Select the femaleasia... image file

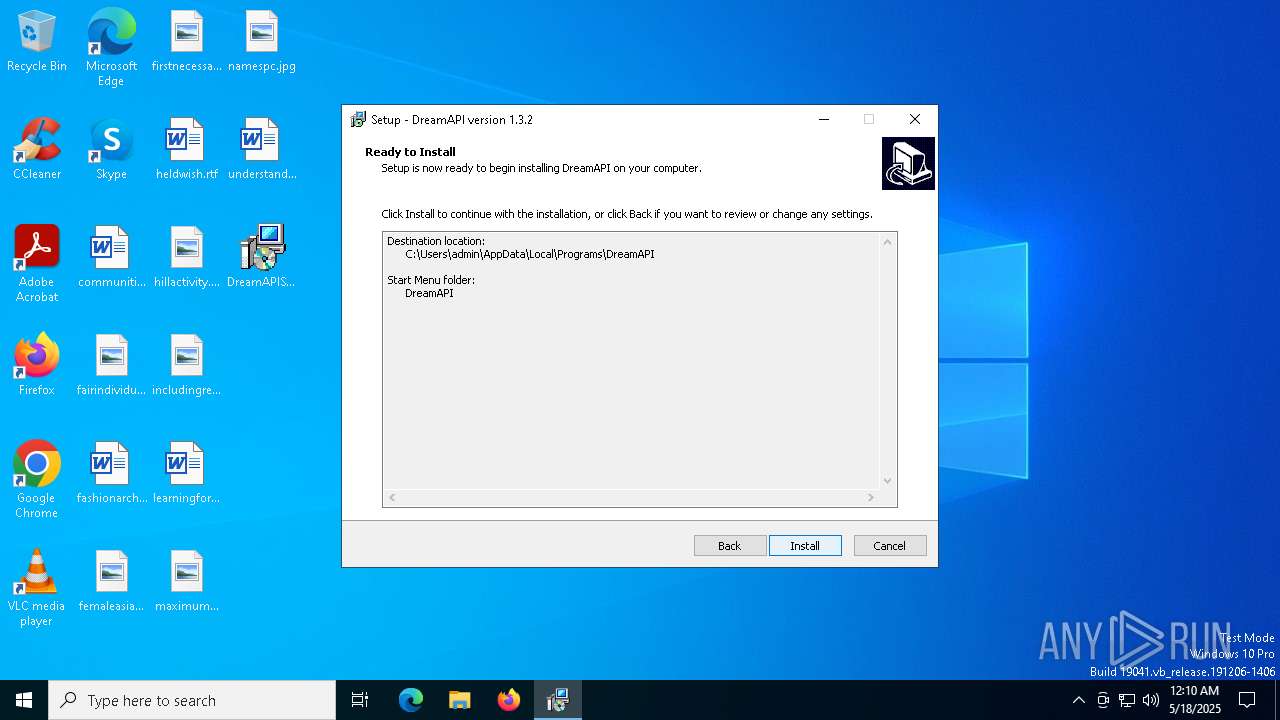point(111,581)
